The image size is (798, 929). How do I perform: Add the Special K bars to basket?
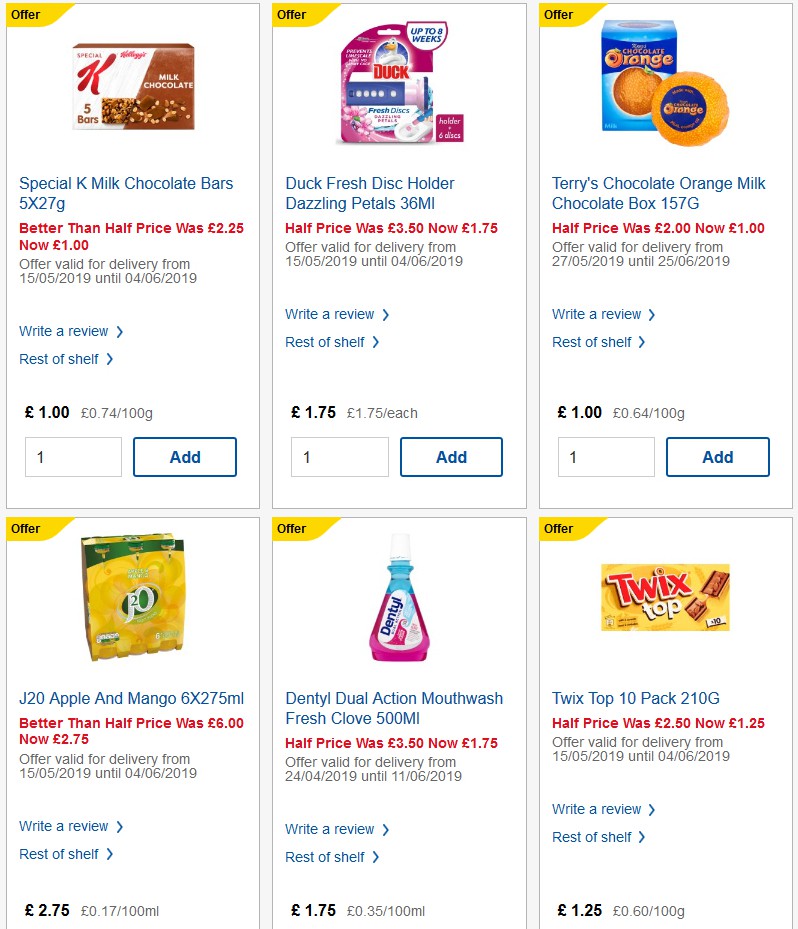184,457
